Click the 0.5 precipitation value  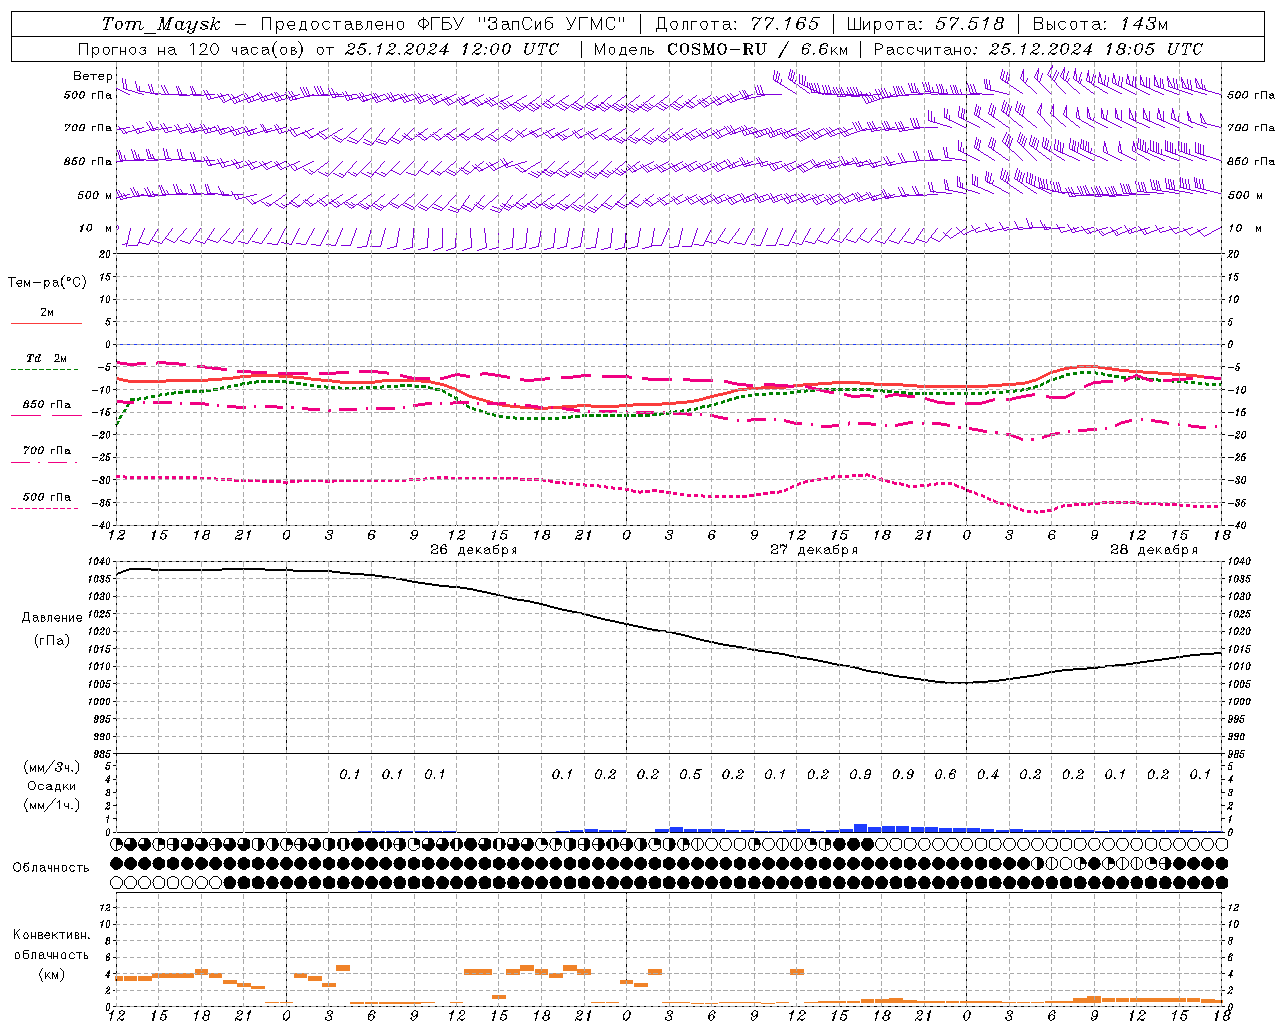coord(690,774)
